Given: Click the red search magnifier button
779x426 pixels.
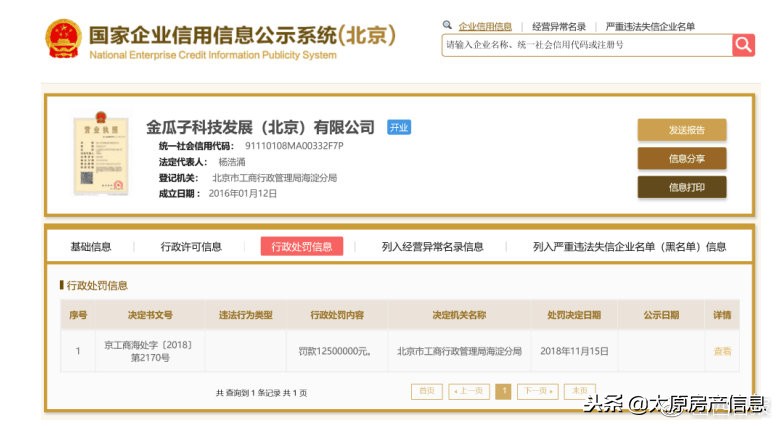Looking at the screenshot, I should pyautogui.click(x=743, y=45).
